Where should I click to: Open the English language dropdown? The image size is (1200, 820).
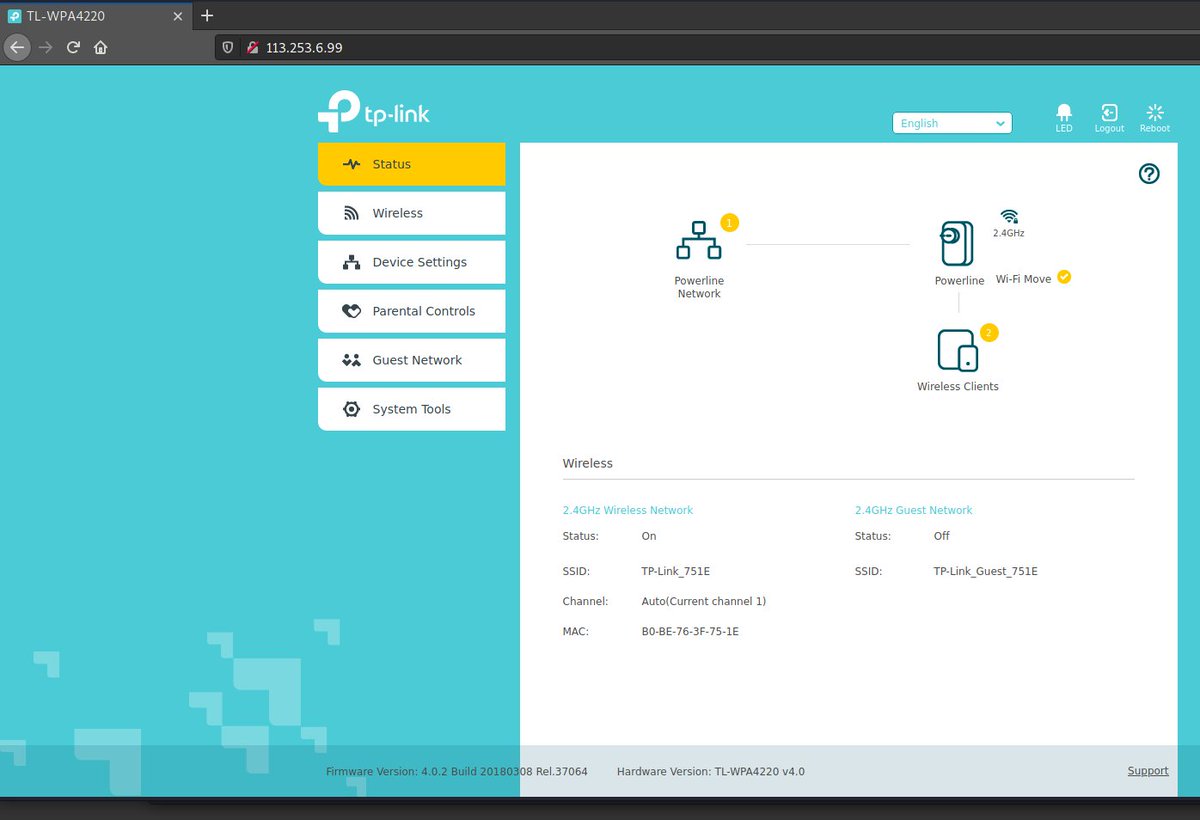click(x=952, y=123)
